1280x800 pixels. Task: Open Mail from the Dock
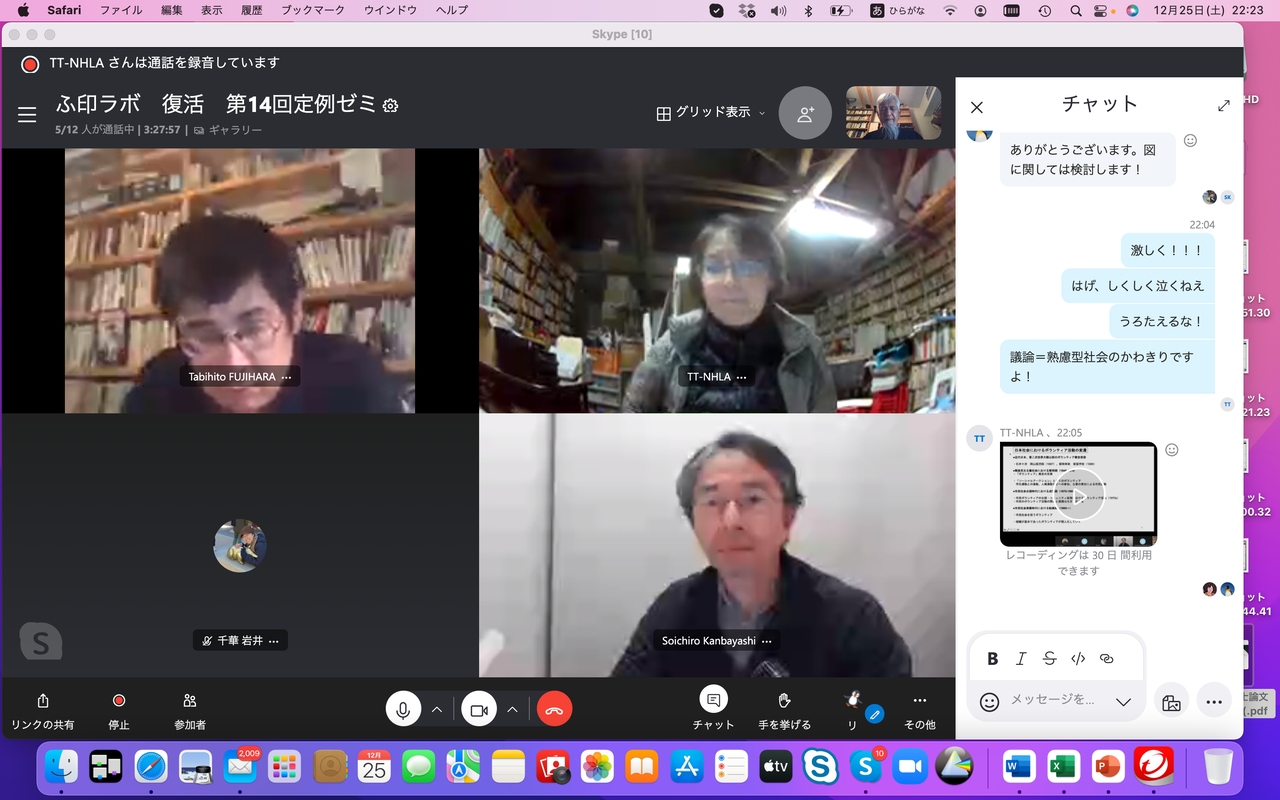[241, 767]
